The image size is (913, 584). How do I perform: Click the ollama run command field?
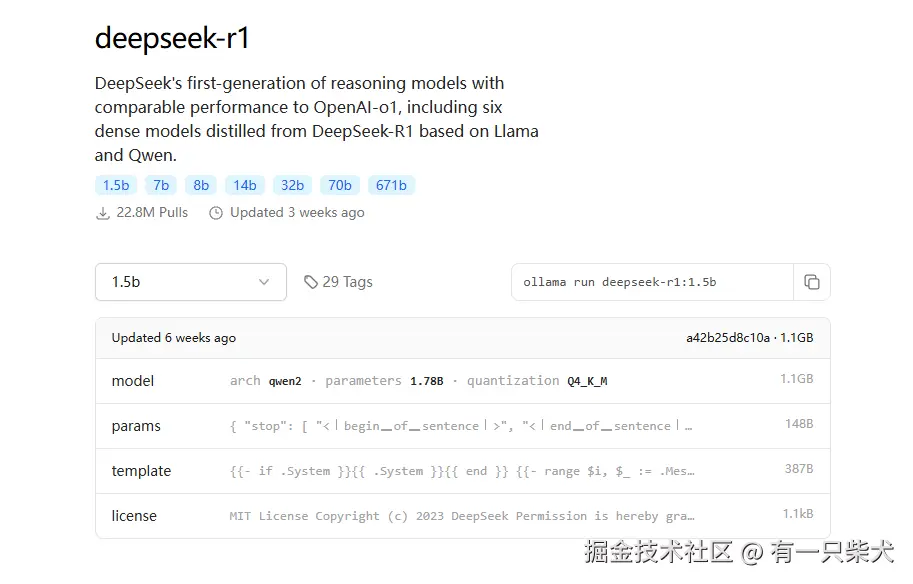coord(652,282)
